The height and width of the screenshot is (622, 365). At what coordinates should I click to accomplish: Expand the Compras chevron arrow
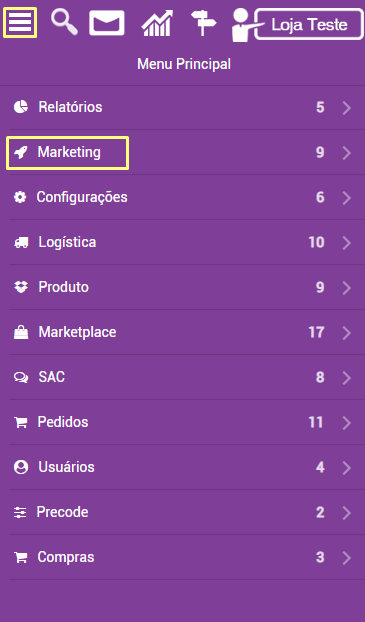coord(347,558)
